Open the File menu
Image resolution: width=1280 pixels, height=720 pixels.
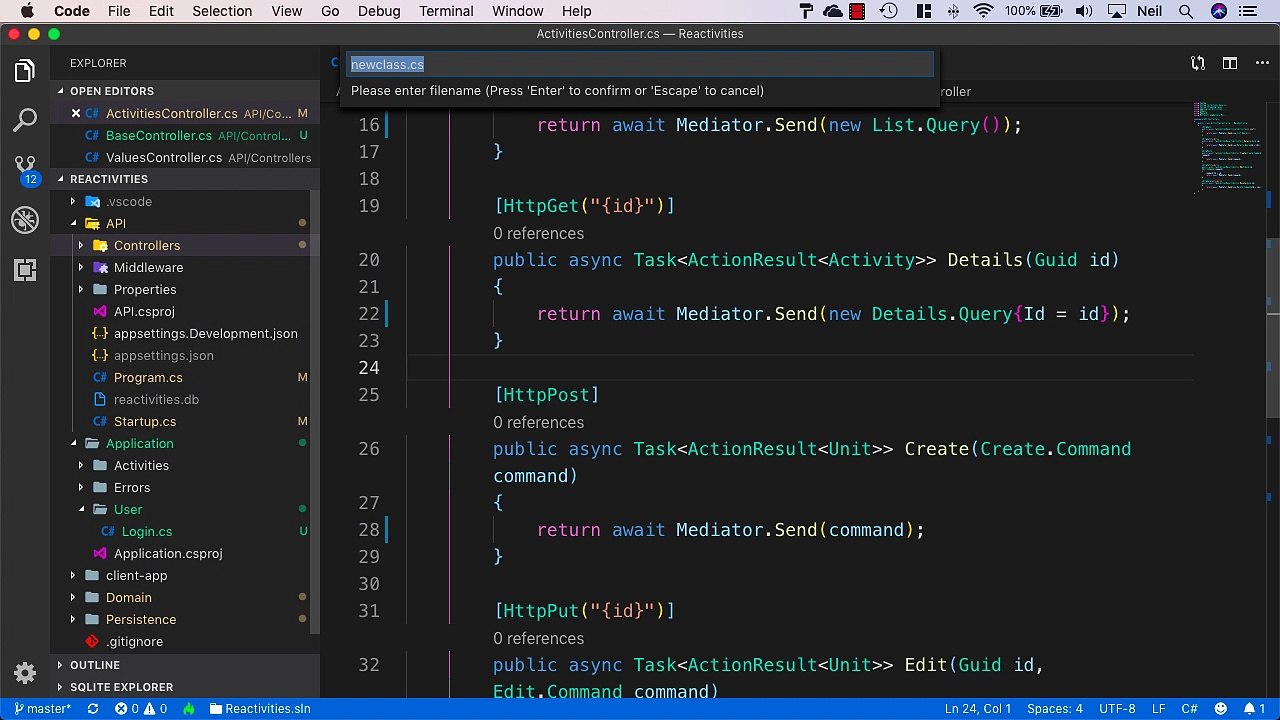[x=119, y=11]
